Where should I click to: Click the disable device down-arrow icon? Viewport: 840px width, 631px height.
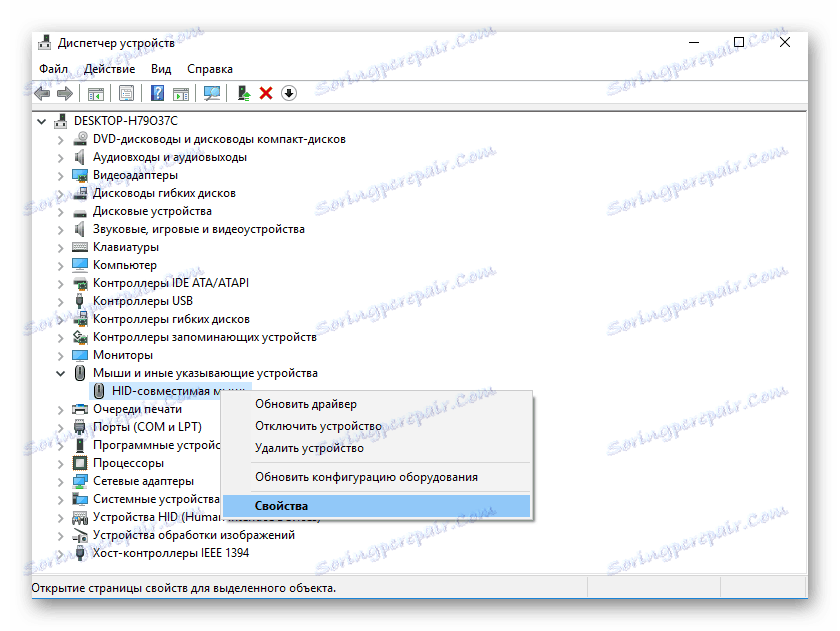point(289,93)
